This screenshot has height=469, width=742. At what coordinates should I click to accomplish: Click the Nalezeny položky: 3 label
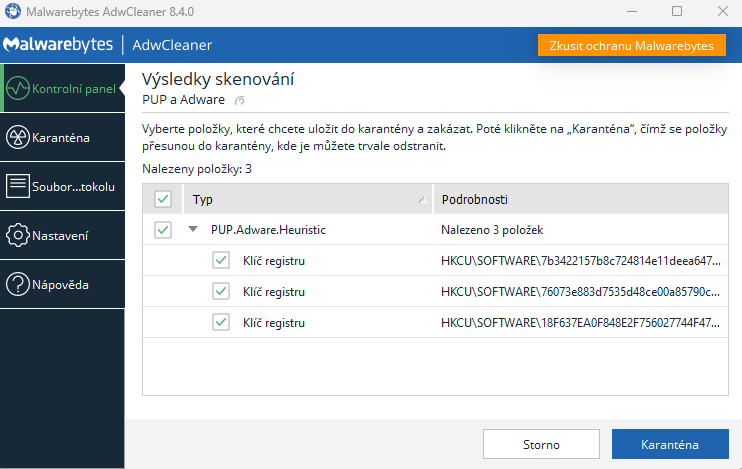[197, 169]
